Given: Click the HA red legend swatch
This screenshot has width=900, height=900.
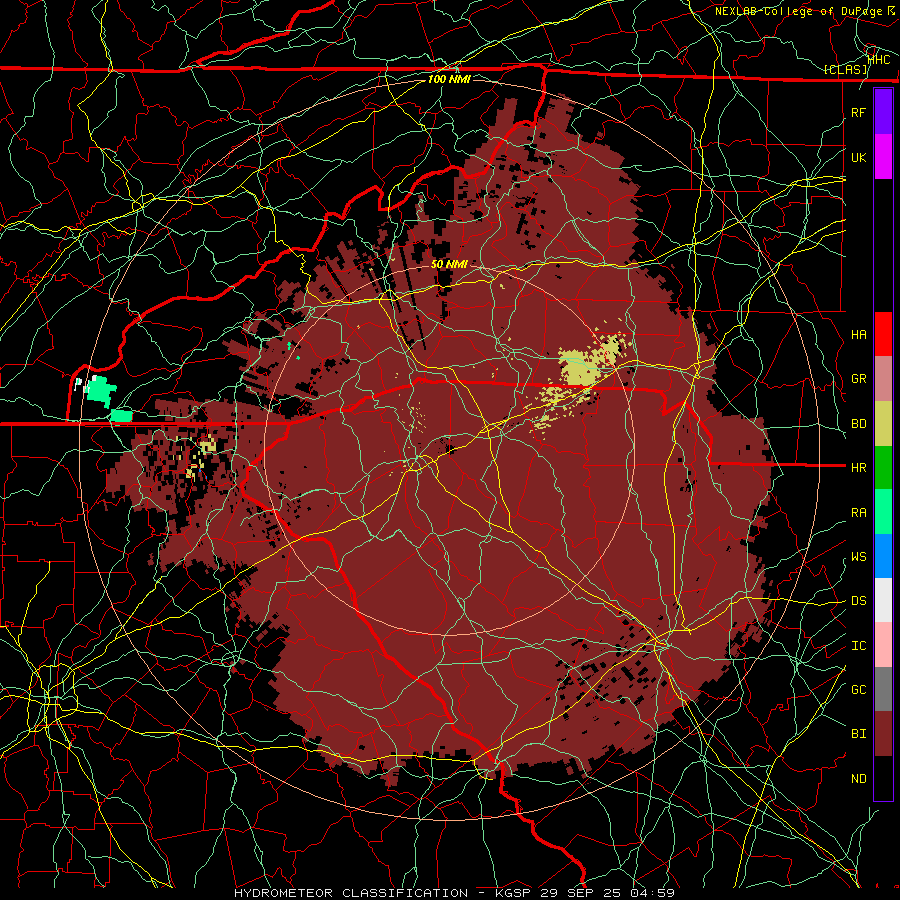Looking at the screenshot, I should tap(883, 334).
